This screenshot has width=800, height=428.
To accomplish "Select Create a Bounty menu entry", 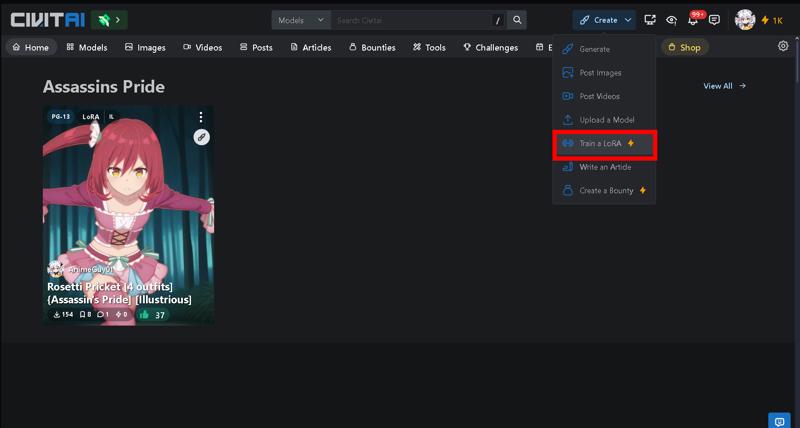I will click(x=604, y=190).
